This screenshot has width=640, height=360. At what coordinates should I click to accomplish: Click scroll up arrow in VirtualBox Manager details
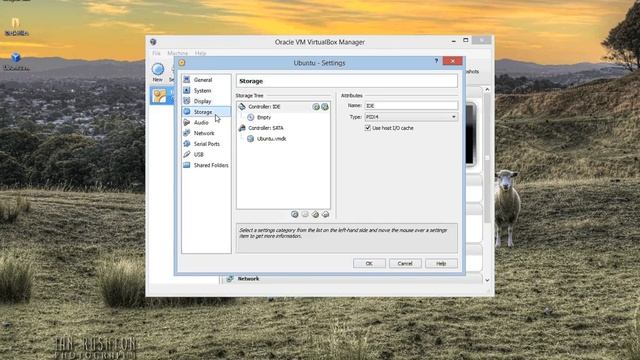(x=487, y=89)
